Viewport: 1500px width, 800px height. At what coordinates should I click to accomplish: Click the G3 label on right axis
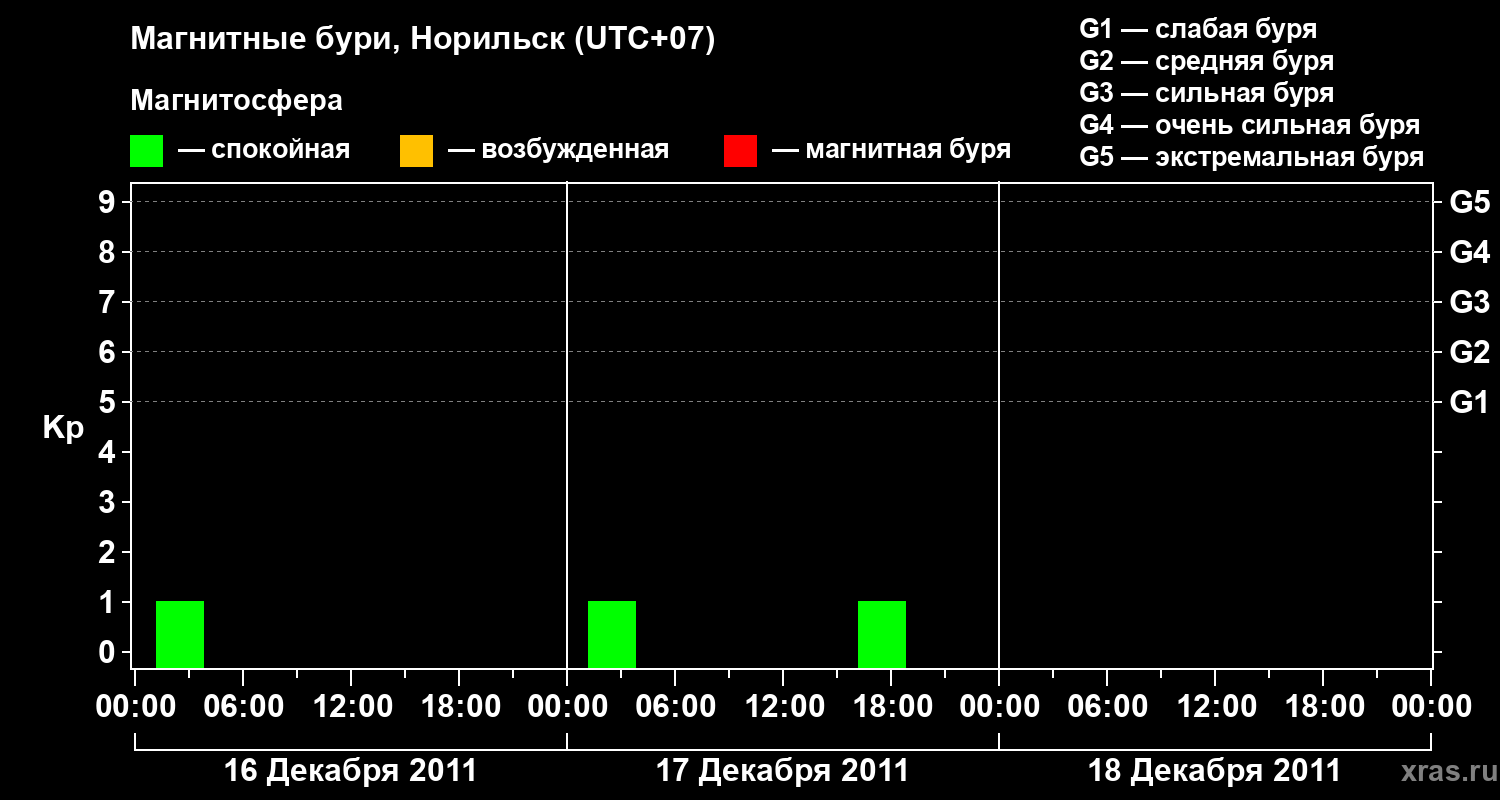(1469, 303)
